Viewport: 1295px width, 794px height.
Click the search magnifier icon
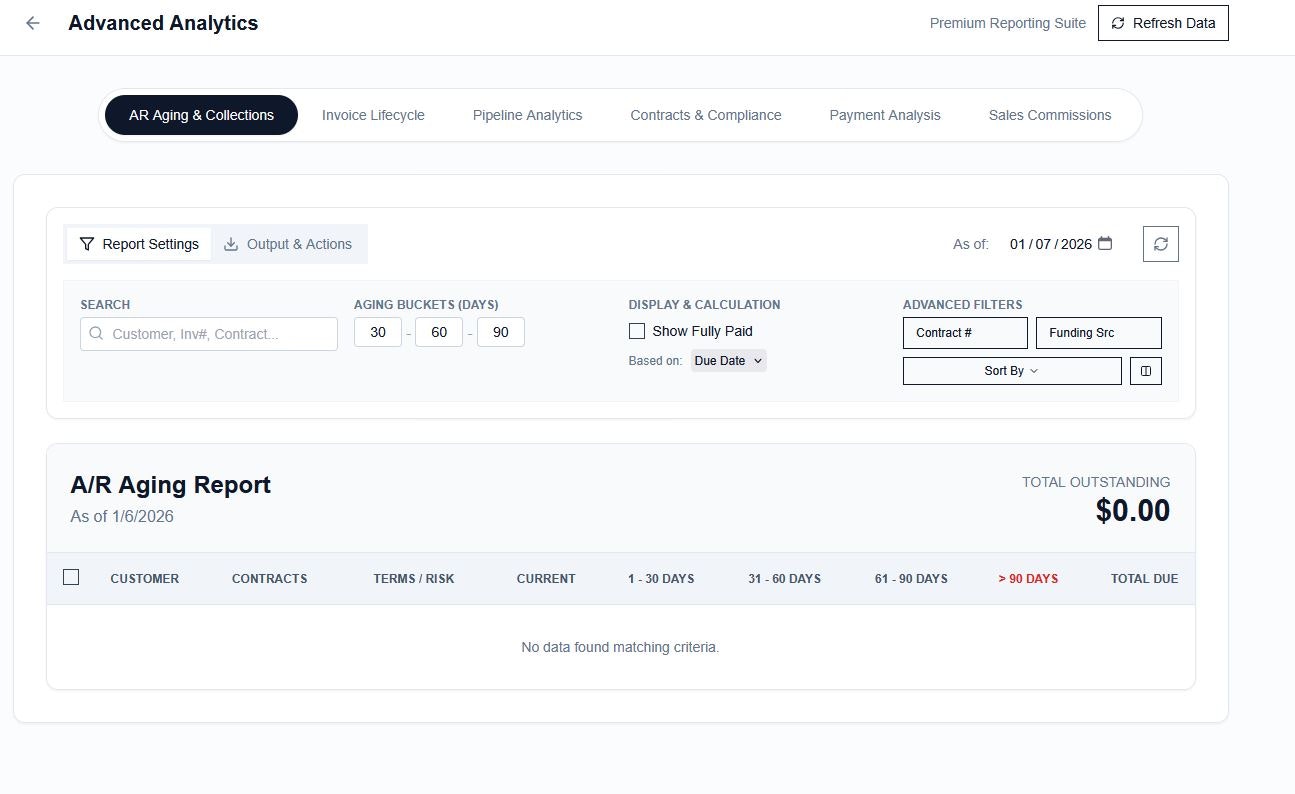coord(95,333)
